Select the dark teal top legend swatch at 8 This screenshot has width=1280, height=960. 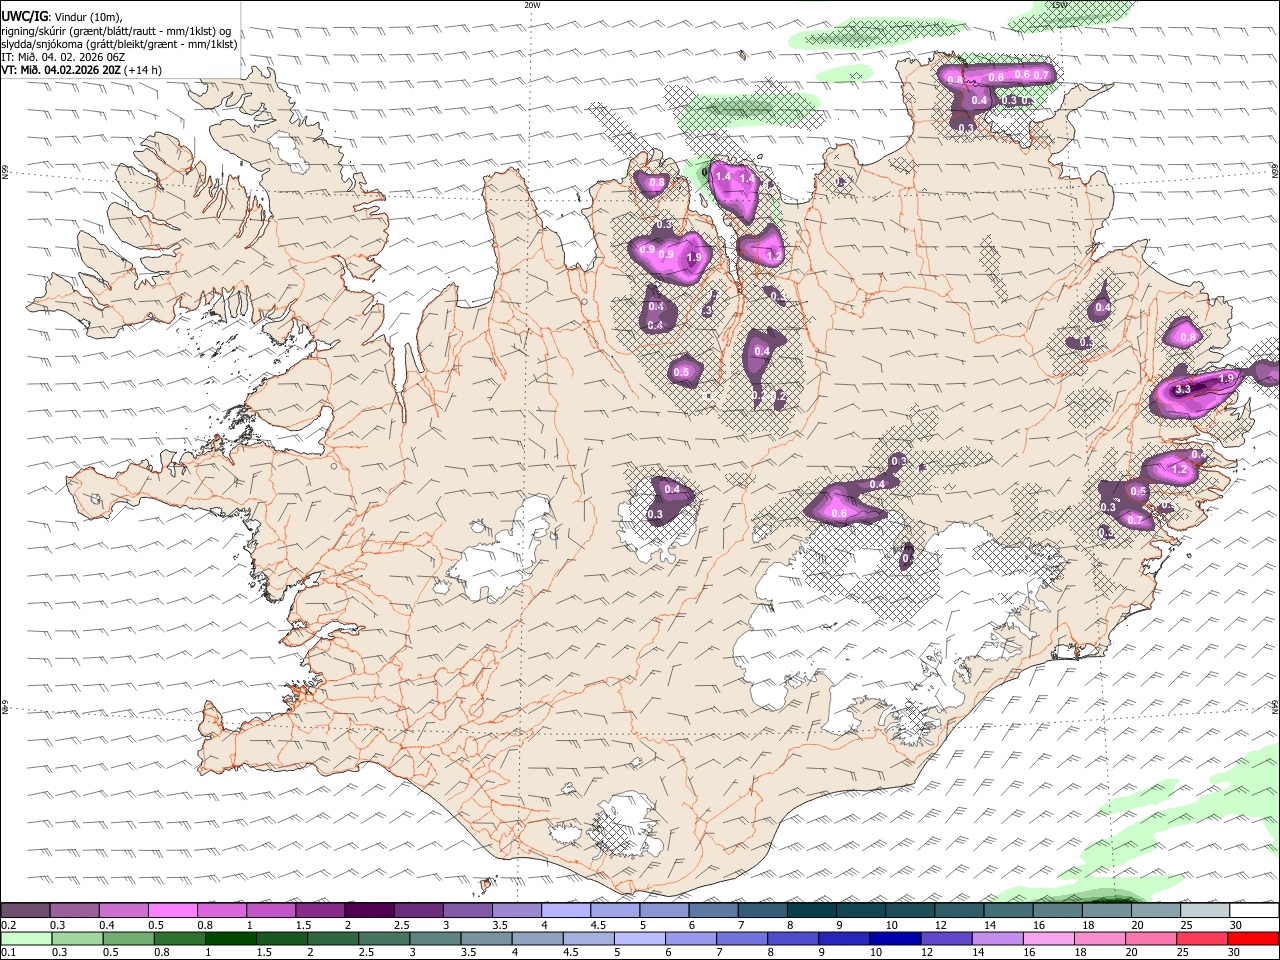tap(811, 911)
